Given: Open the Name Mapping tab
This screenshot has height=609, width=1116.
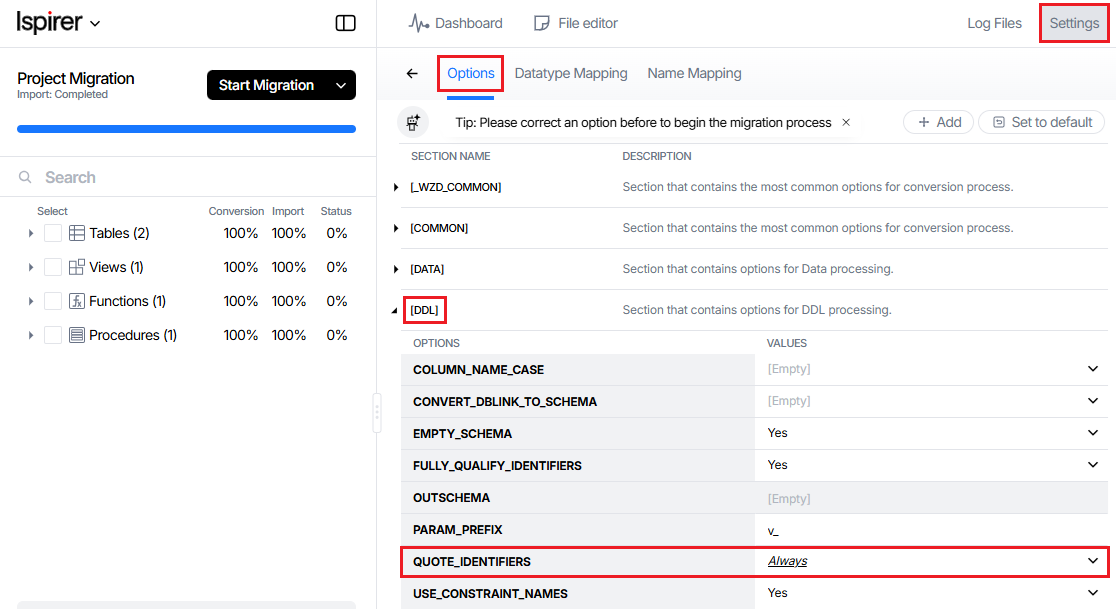Looking at the screenshot, I should (694, 74).
